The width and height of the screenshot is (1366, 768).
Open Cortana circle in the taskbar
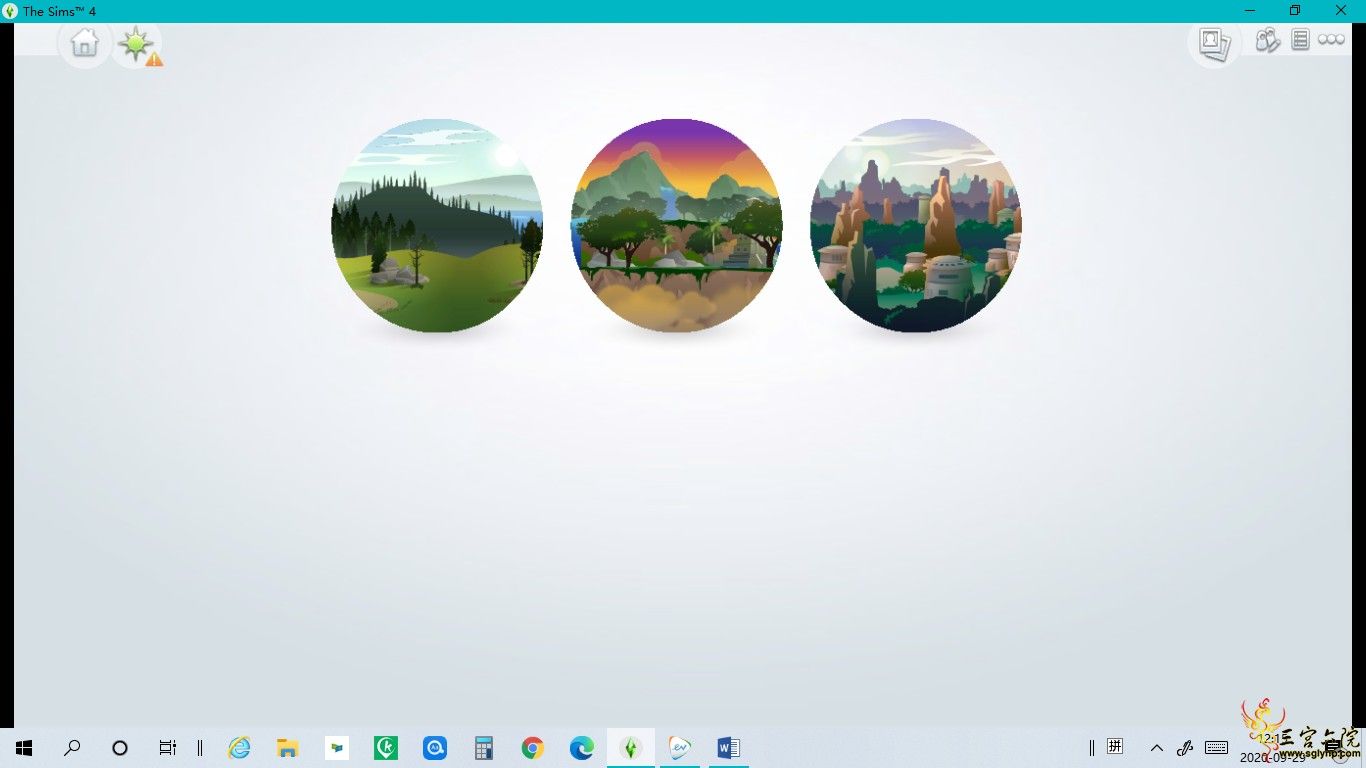click(120, 748)
